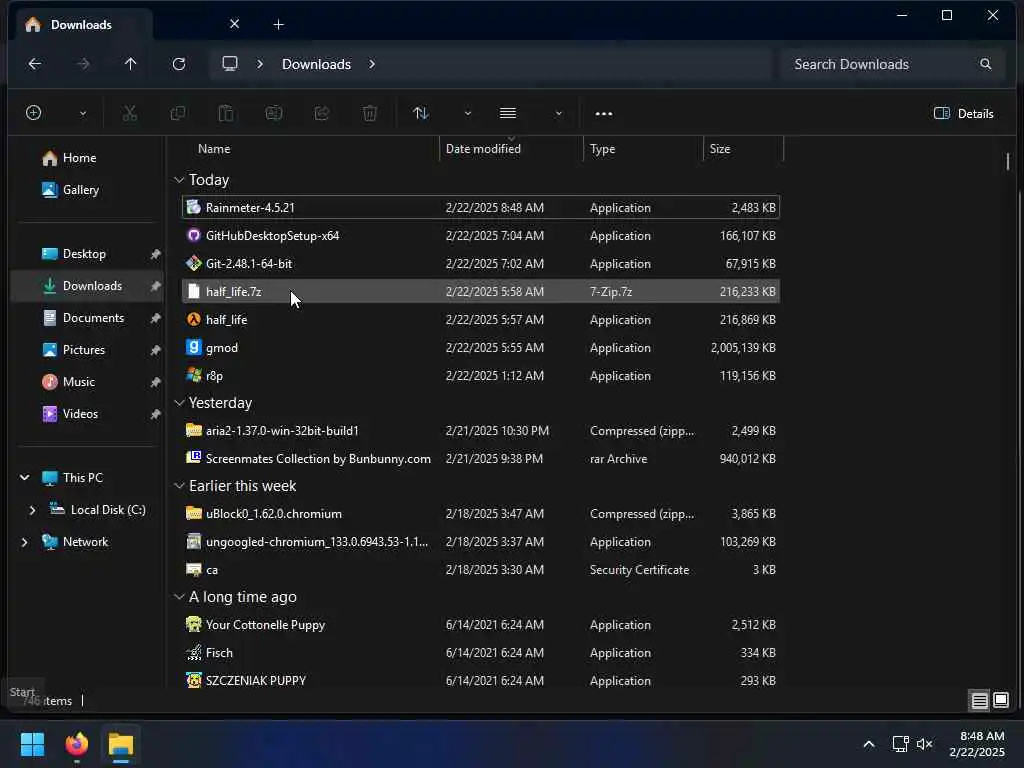Click the Share icon in toolbar

(x=322, y=113)
